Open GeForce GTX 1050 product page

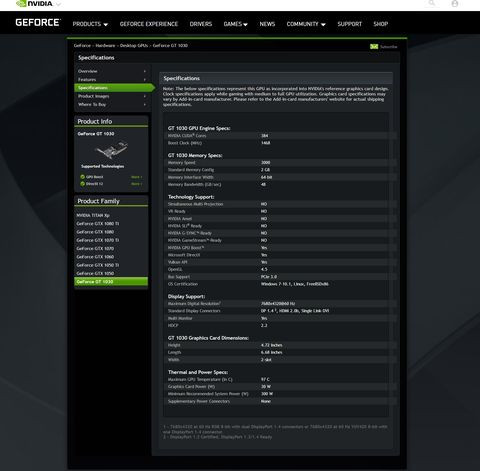click(x=95, y=273)
